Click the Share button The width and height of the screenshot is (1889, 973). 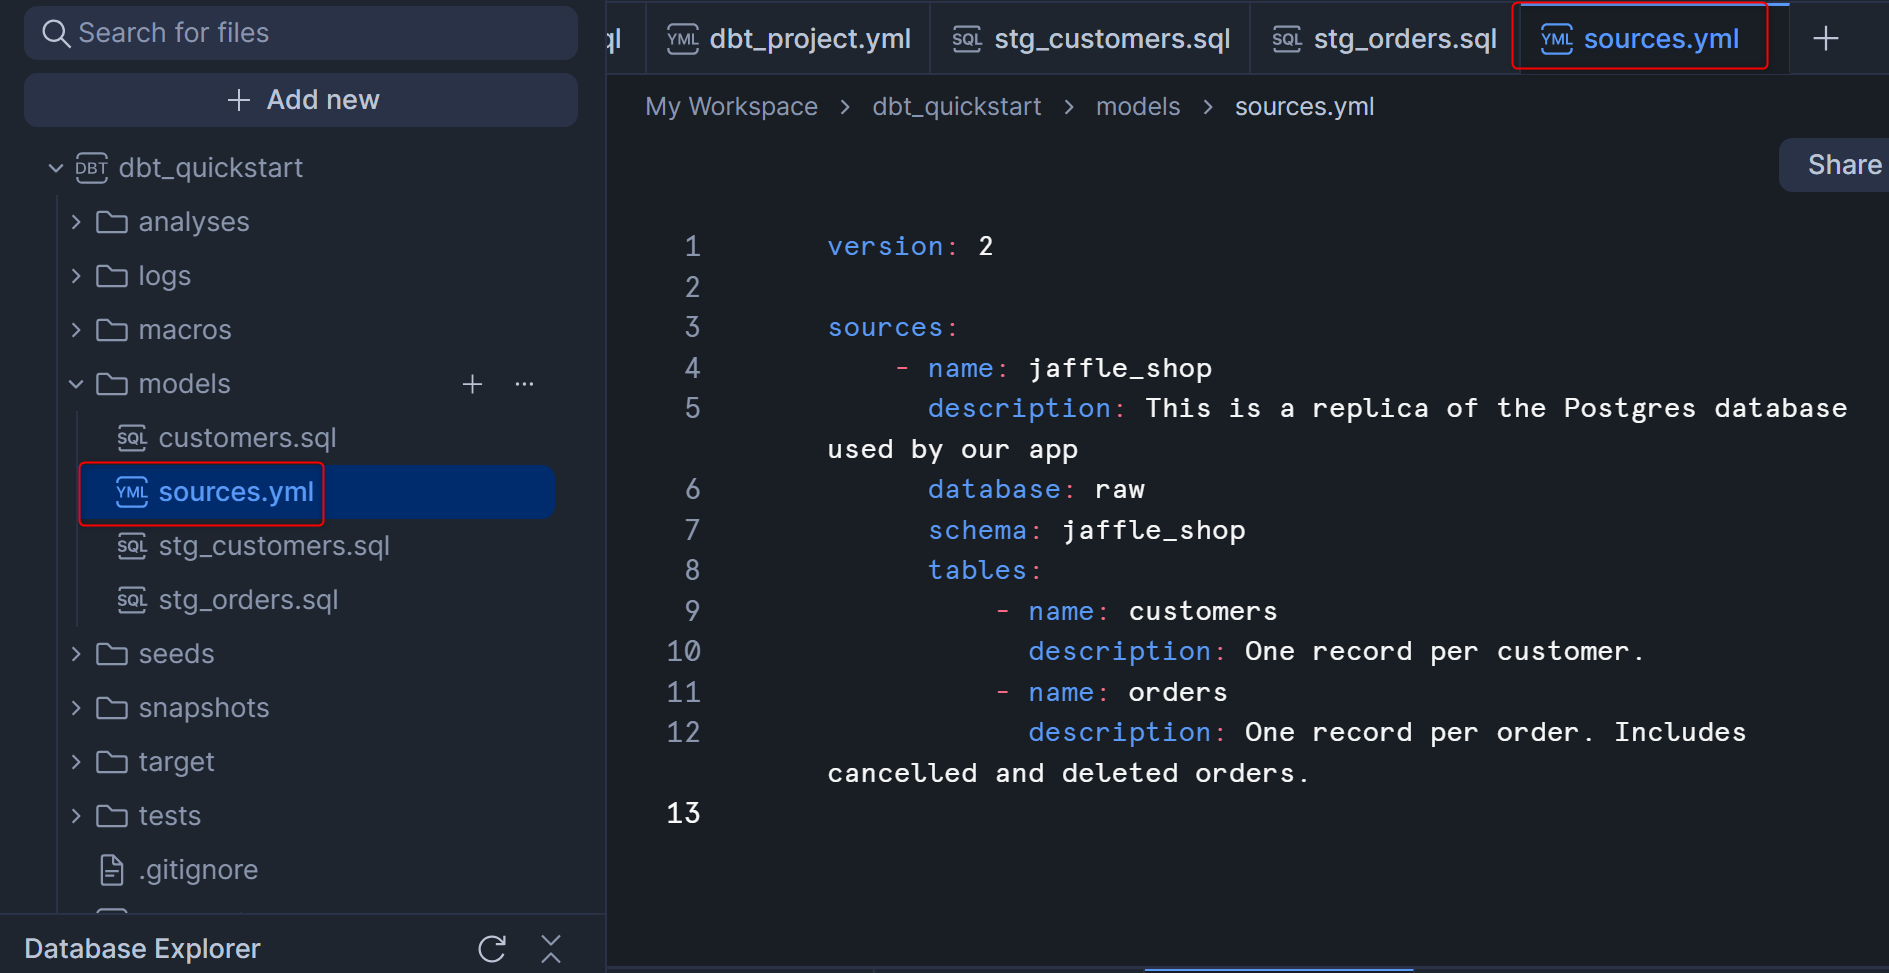pyautogui.click(x=1842, y=165)
